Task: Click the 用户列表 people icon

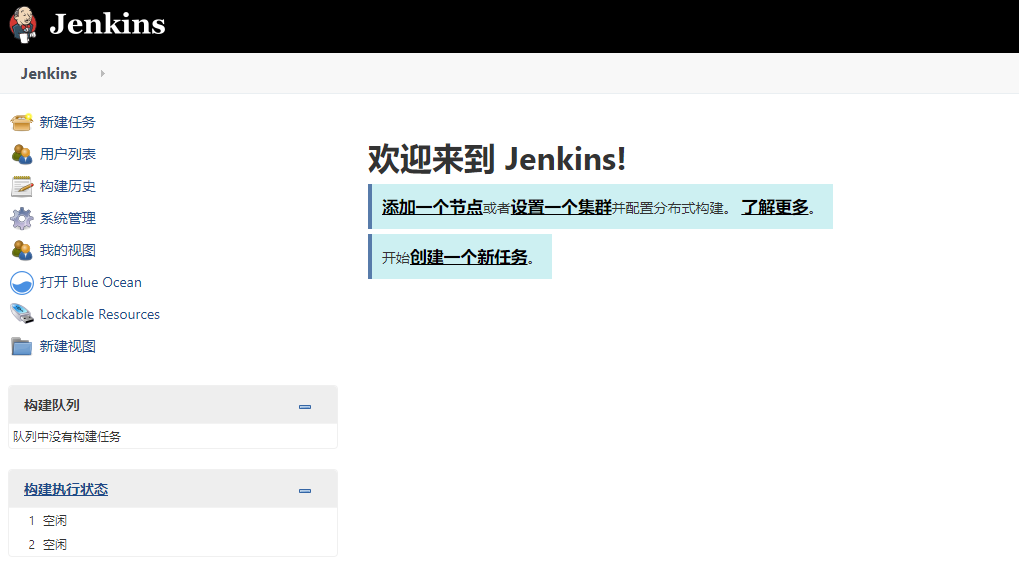Action: click(21, 154)
